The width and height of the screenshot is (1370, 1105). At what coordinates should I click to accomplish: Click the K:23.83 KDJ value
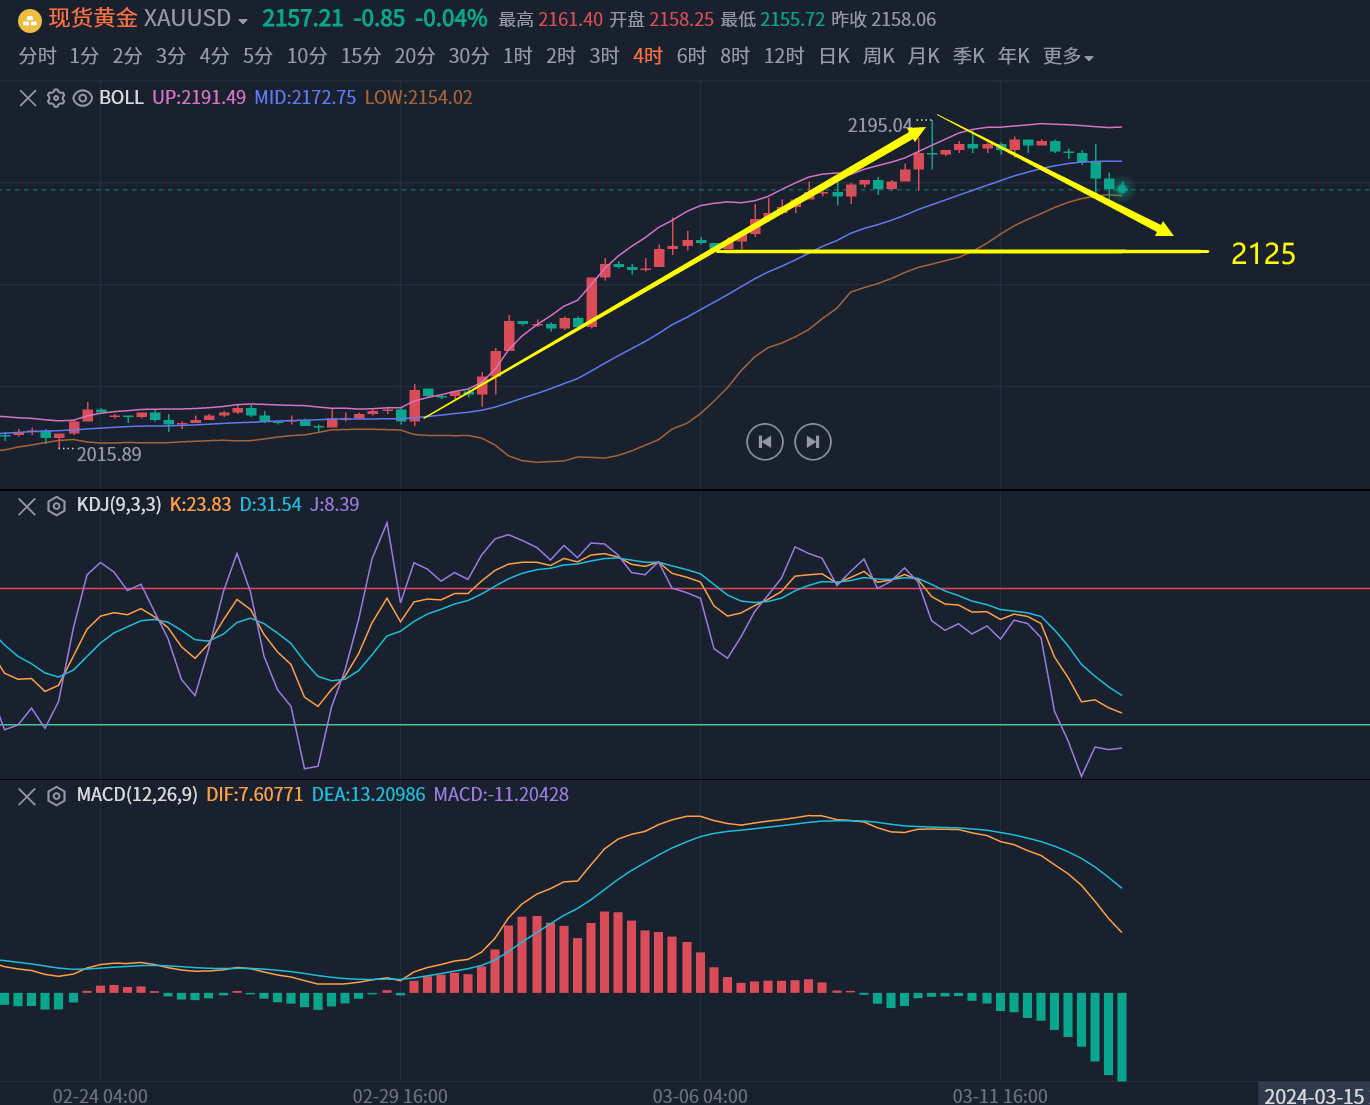[200, 505]
